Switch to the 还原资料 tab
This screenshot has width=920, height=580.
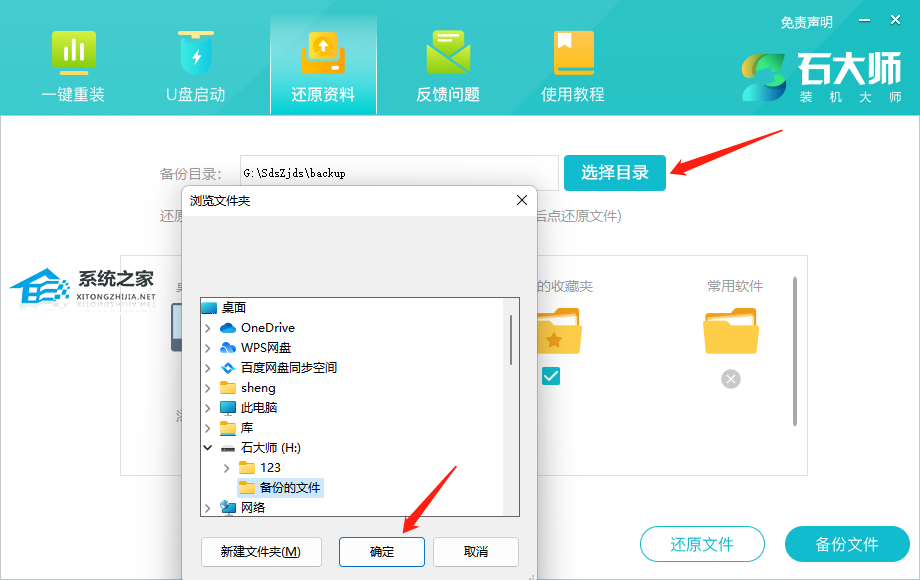(x=323, y=65)
